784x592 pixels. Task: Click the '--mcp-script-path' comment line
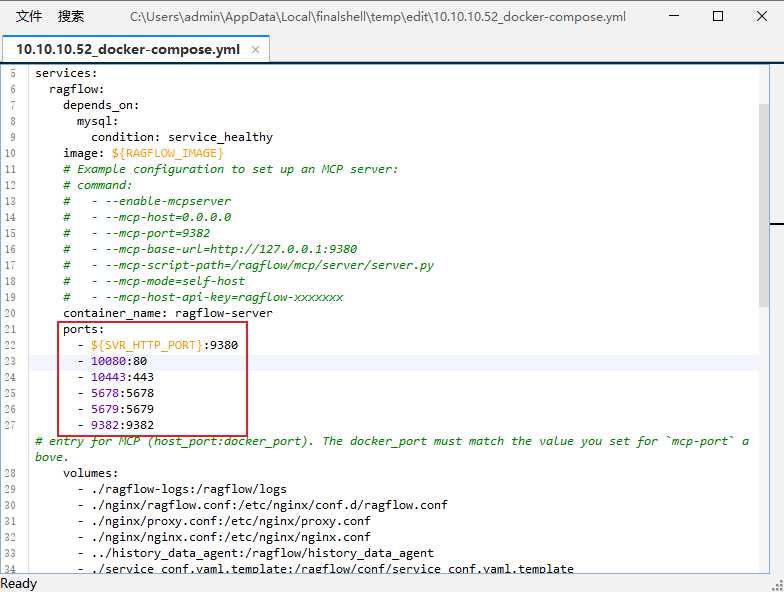tap(248, 265)
